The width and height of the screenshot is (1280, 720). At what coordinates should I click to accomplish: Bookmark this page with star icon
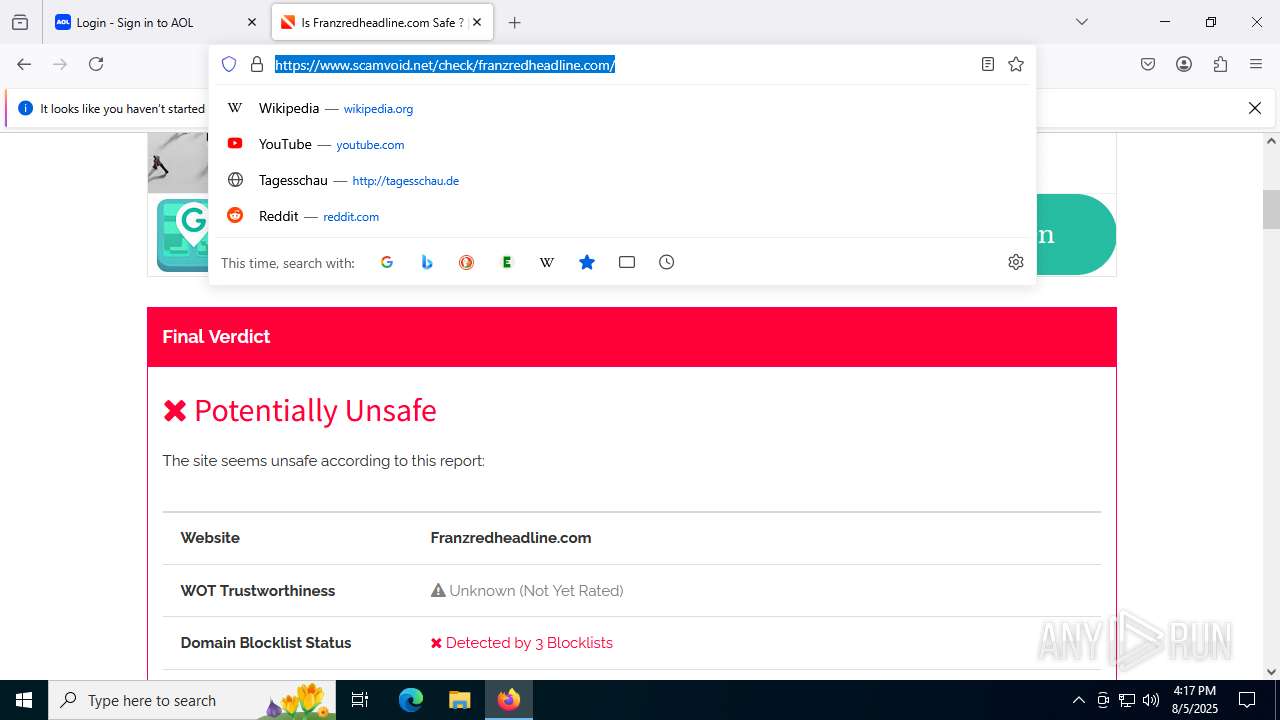tap(1016, 64)
